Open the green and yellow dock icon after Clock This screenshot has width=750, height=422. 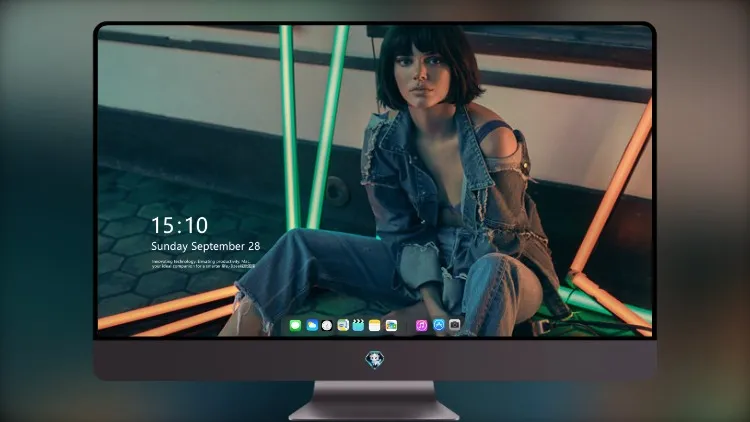coord(343,325)
